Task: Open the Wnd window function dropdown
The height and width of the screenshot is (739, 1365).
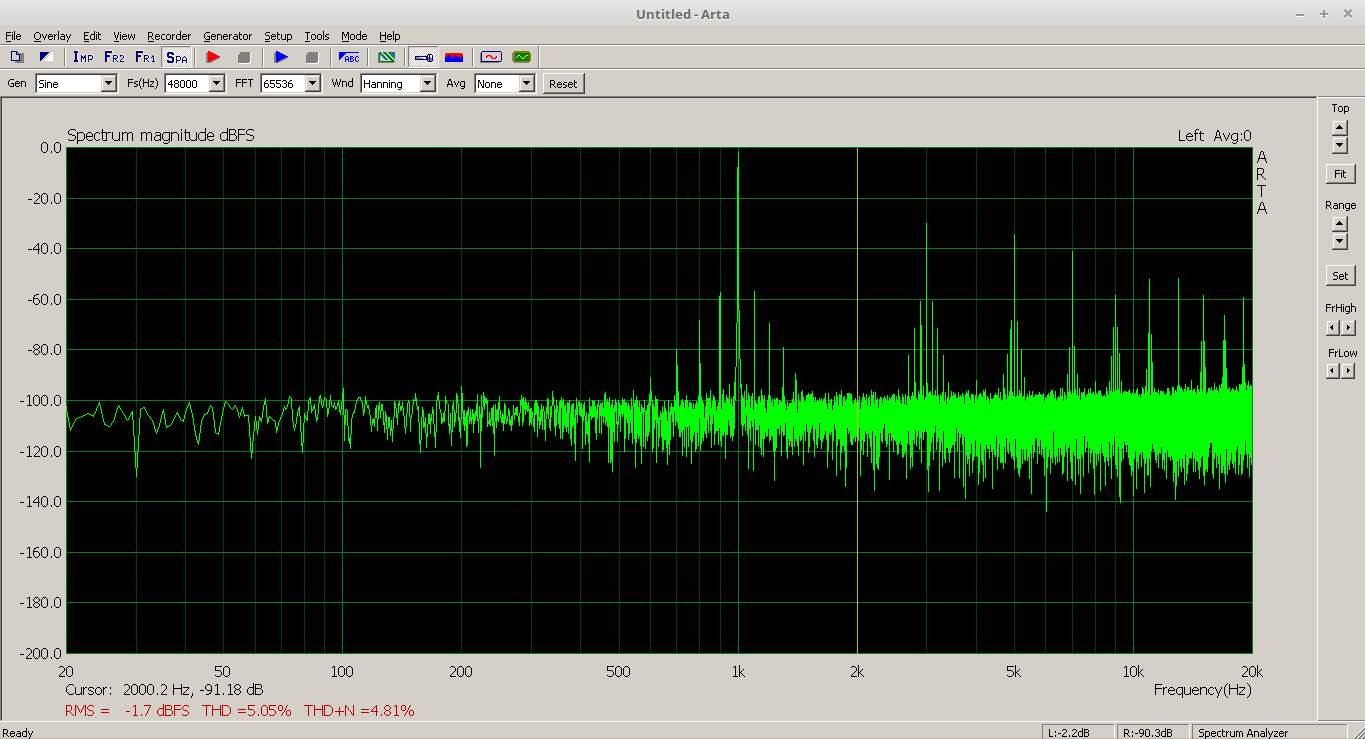Action: 427,84
